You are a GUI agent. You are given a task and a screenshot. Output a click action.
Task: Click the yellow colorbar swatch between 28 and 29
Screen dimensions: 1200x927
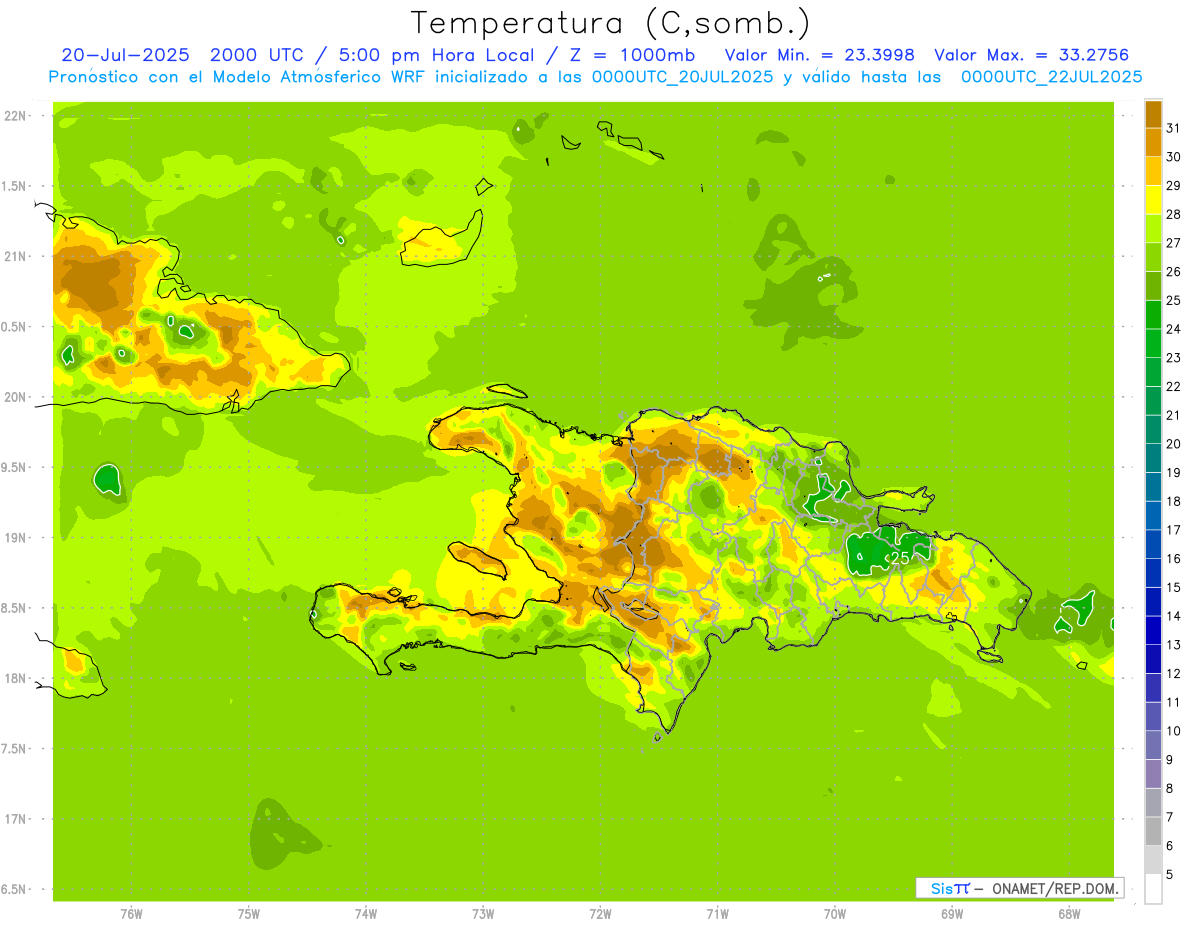click(1153, 200)
